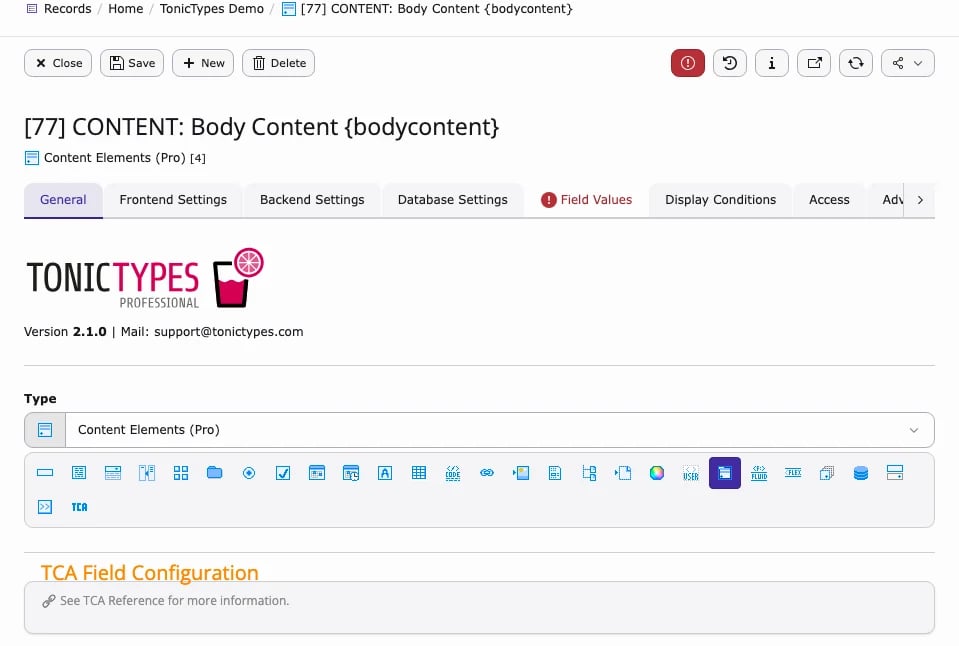The image size is (959, 646).
Task: Open the Access tab
Action: click(829, 200)
